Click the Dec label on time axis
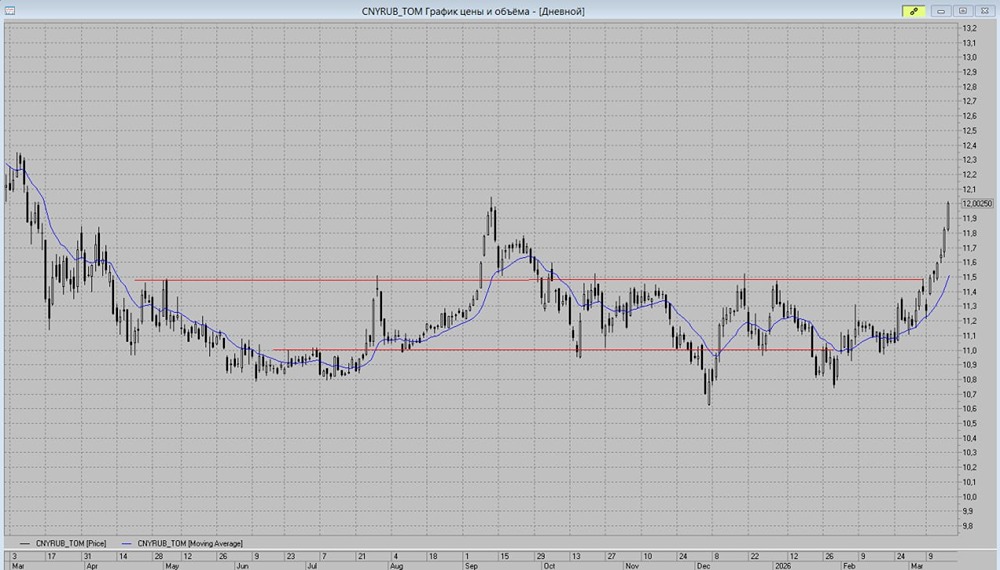1000x570 pixels. point(703,565)
